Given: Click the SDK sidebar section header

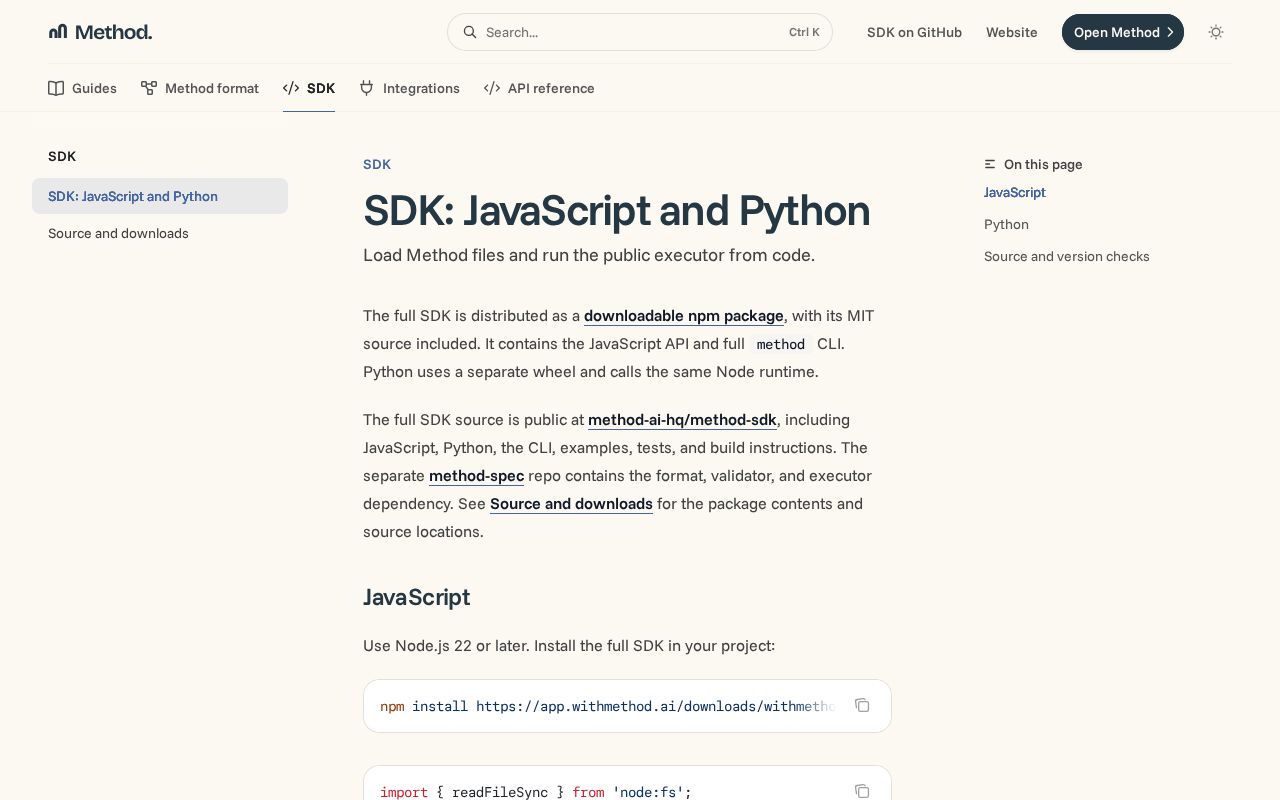Looking at the screenshot, I should (62, 156).
